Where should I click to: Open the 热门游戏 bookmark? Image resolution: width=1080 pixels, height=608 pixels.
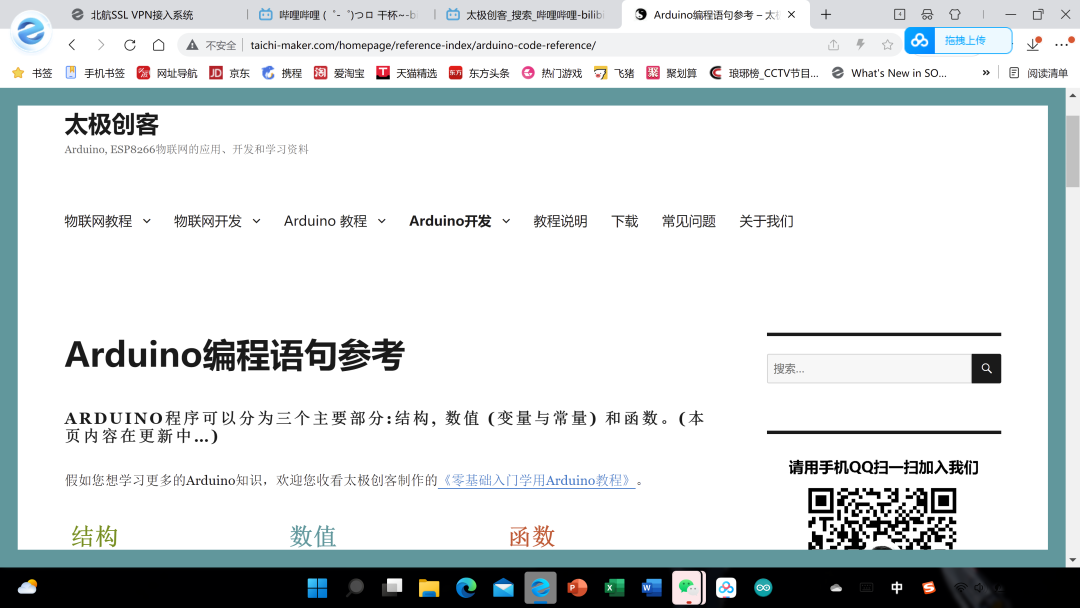tap(552, 73)
